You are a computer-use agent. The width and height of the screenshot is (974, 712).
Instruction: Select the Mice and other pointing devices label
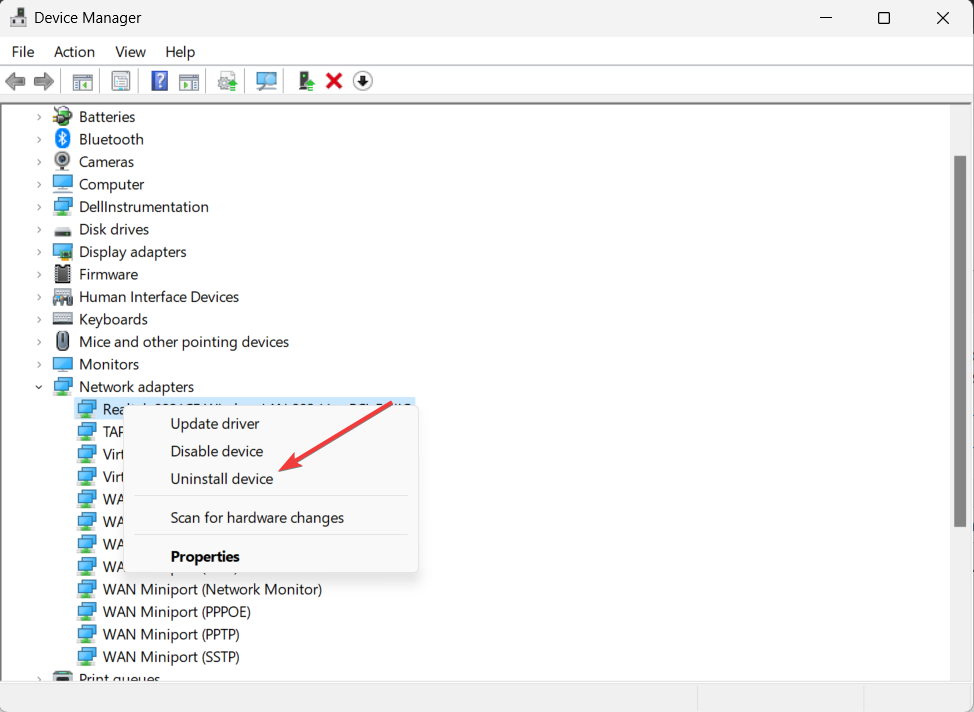[184, 342]
